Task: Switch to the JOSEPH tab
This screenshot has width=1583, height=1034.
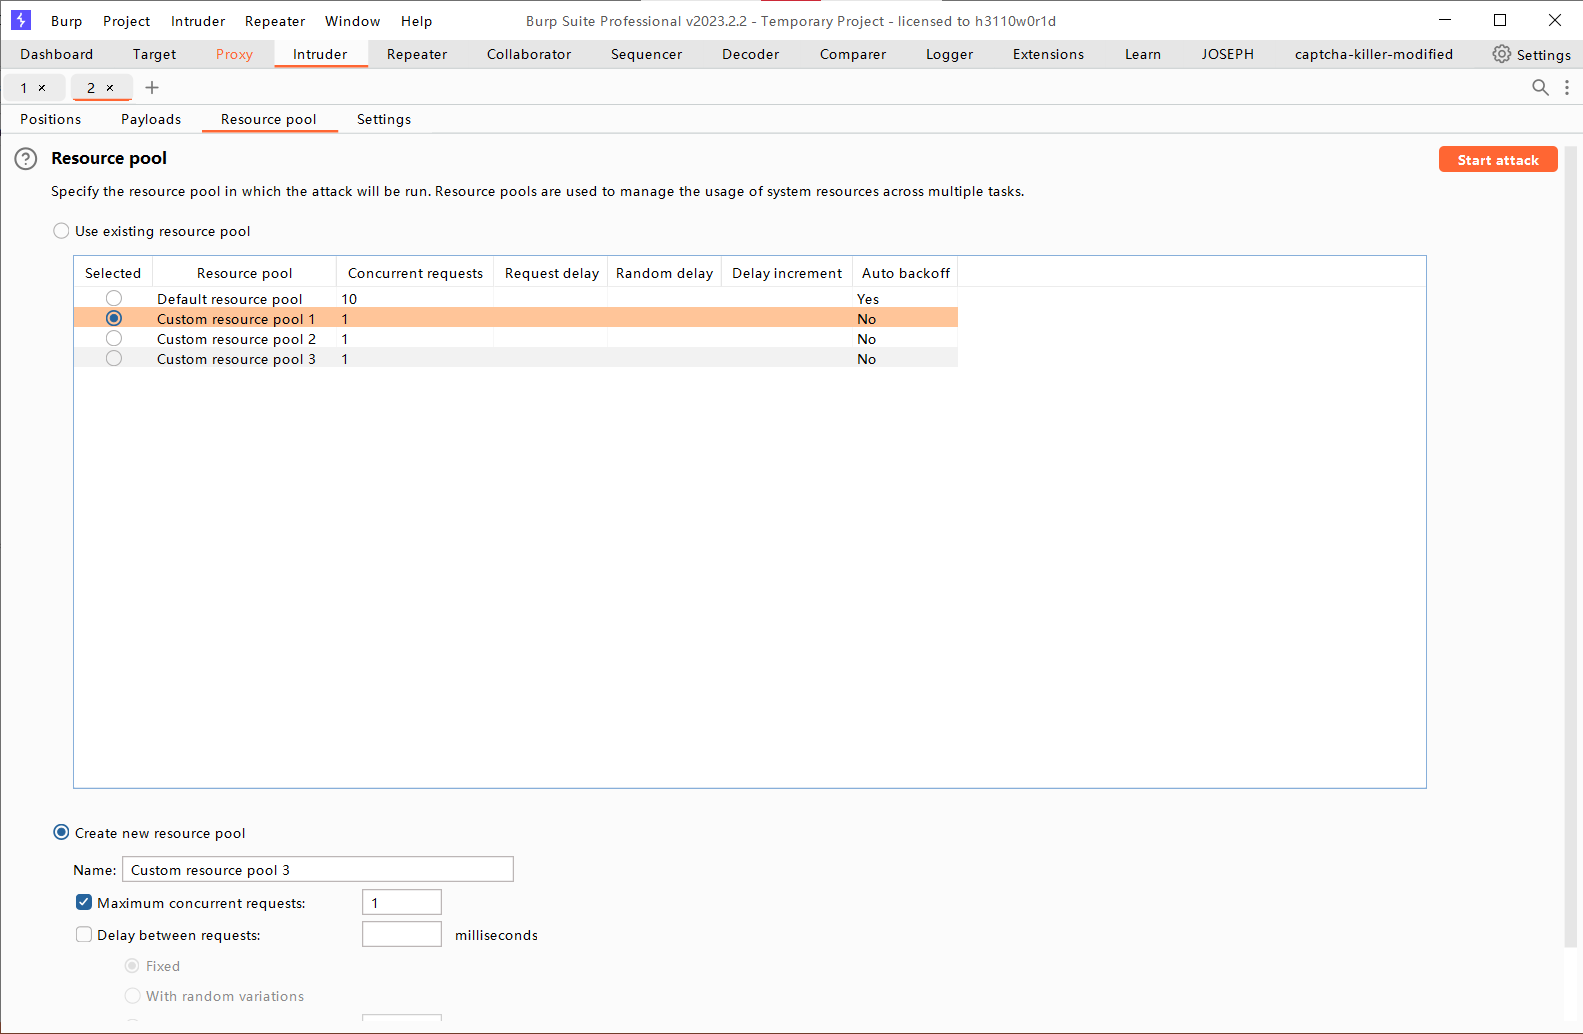Action: point(1228,54)
